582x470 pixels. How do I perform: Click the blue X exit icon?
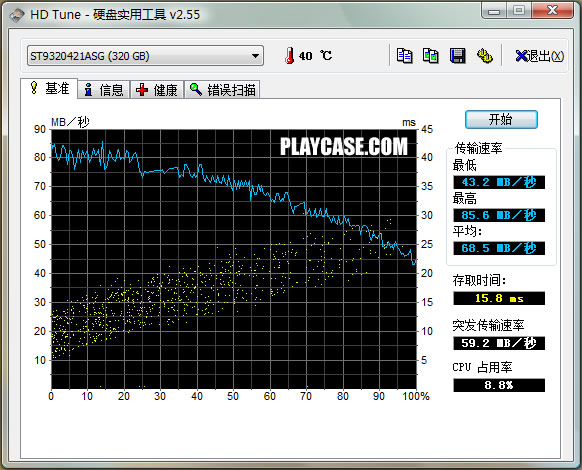521,56
